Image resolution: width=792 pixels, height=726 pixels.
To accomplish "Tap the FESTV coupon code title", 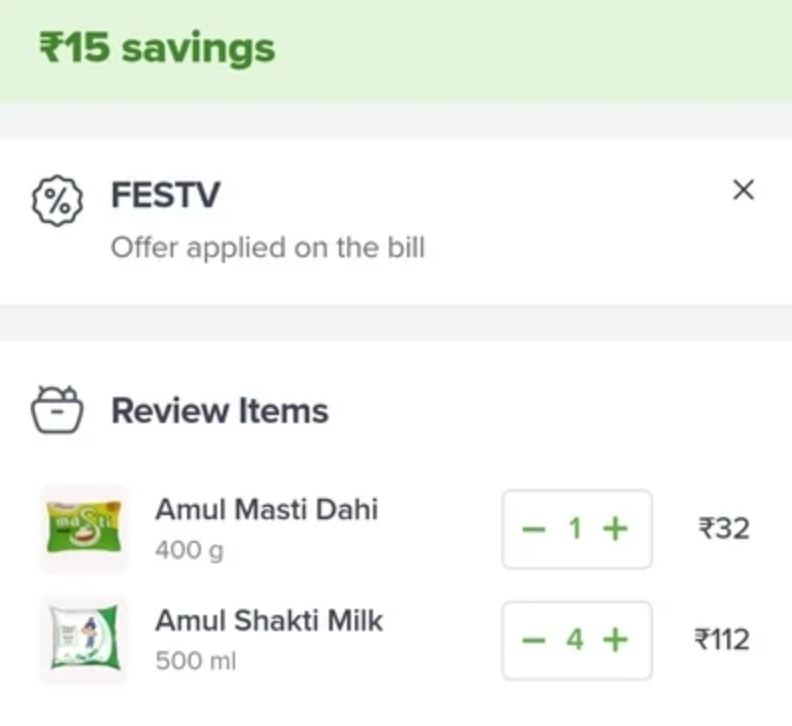I will tap(166, 195).
